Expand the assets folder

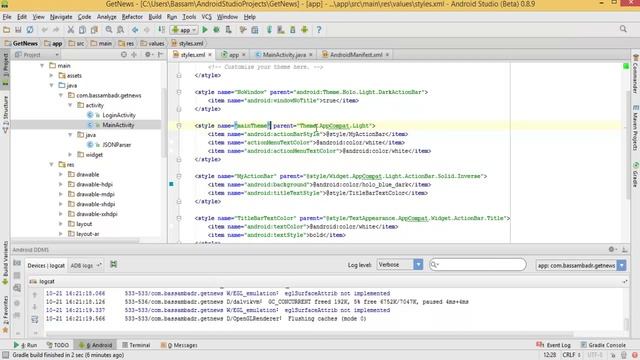(51, 76)
